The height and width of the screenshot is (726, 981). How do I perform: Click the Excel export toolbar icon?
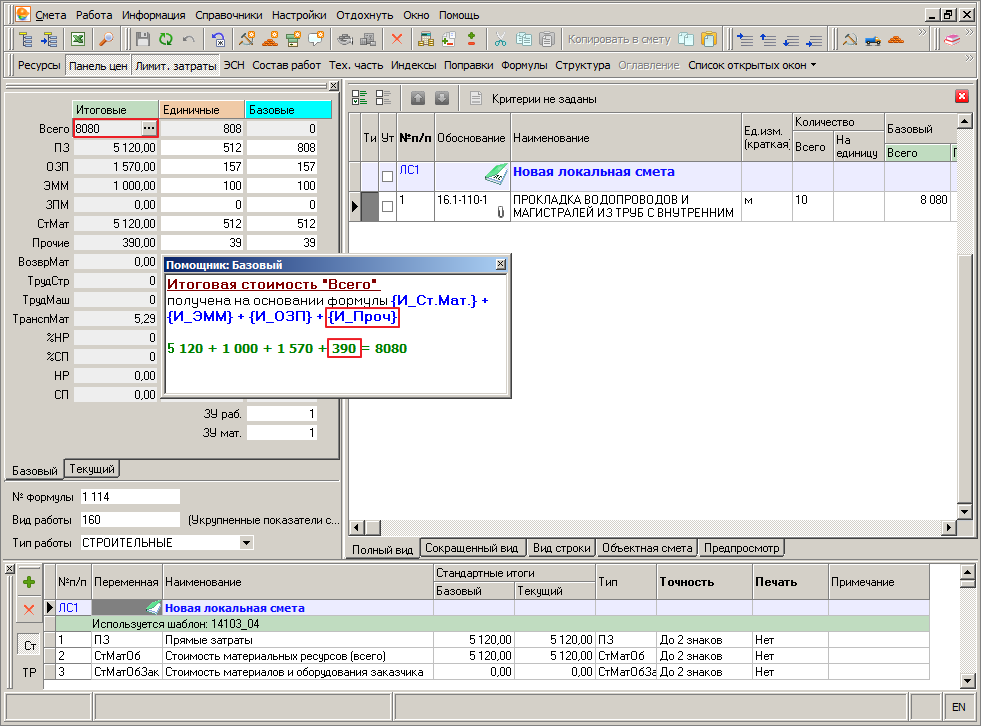[x=78, y=39]
